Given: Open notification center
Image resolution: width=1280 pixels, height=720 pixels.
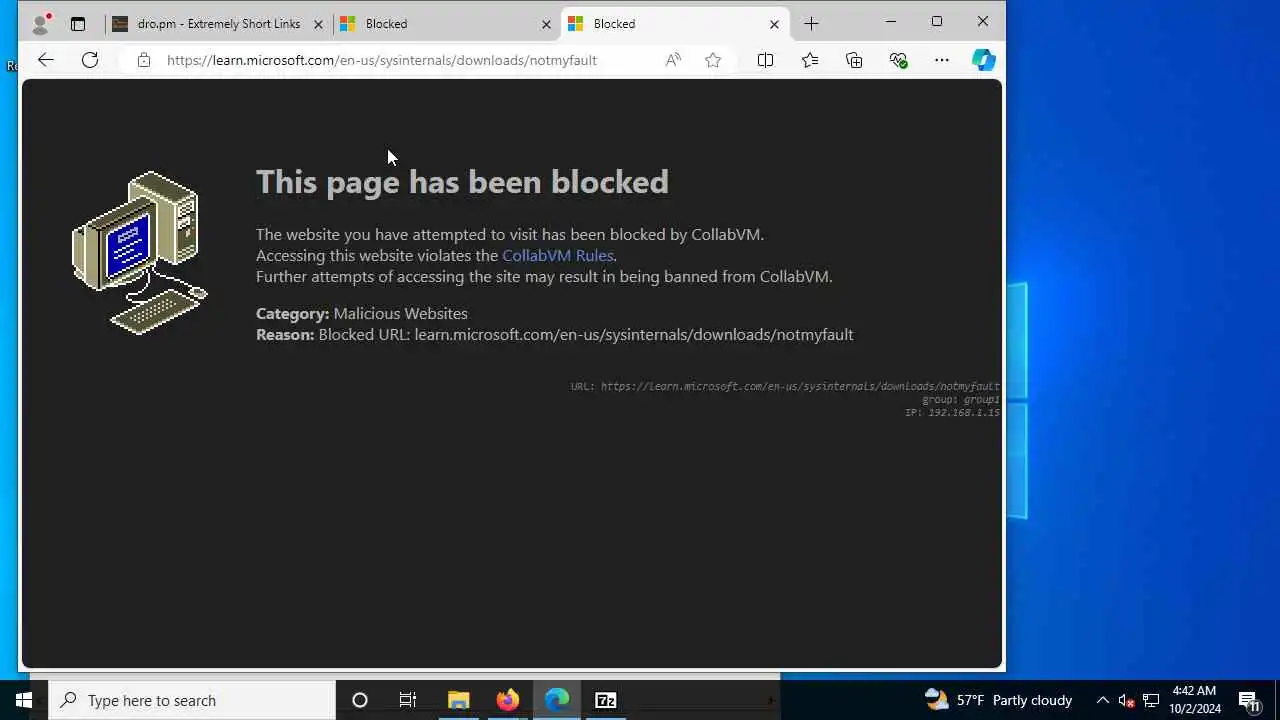Looking at the screenshot, I should click(1249, 700).
